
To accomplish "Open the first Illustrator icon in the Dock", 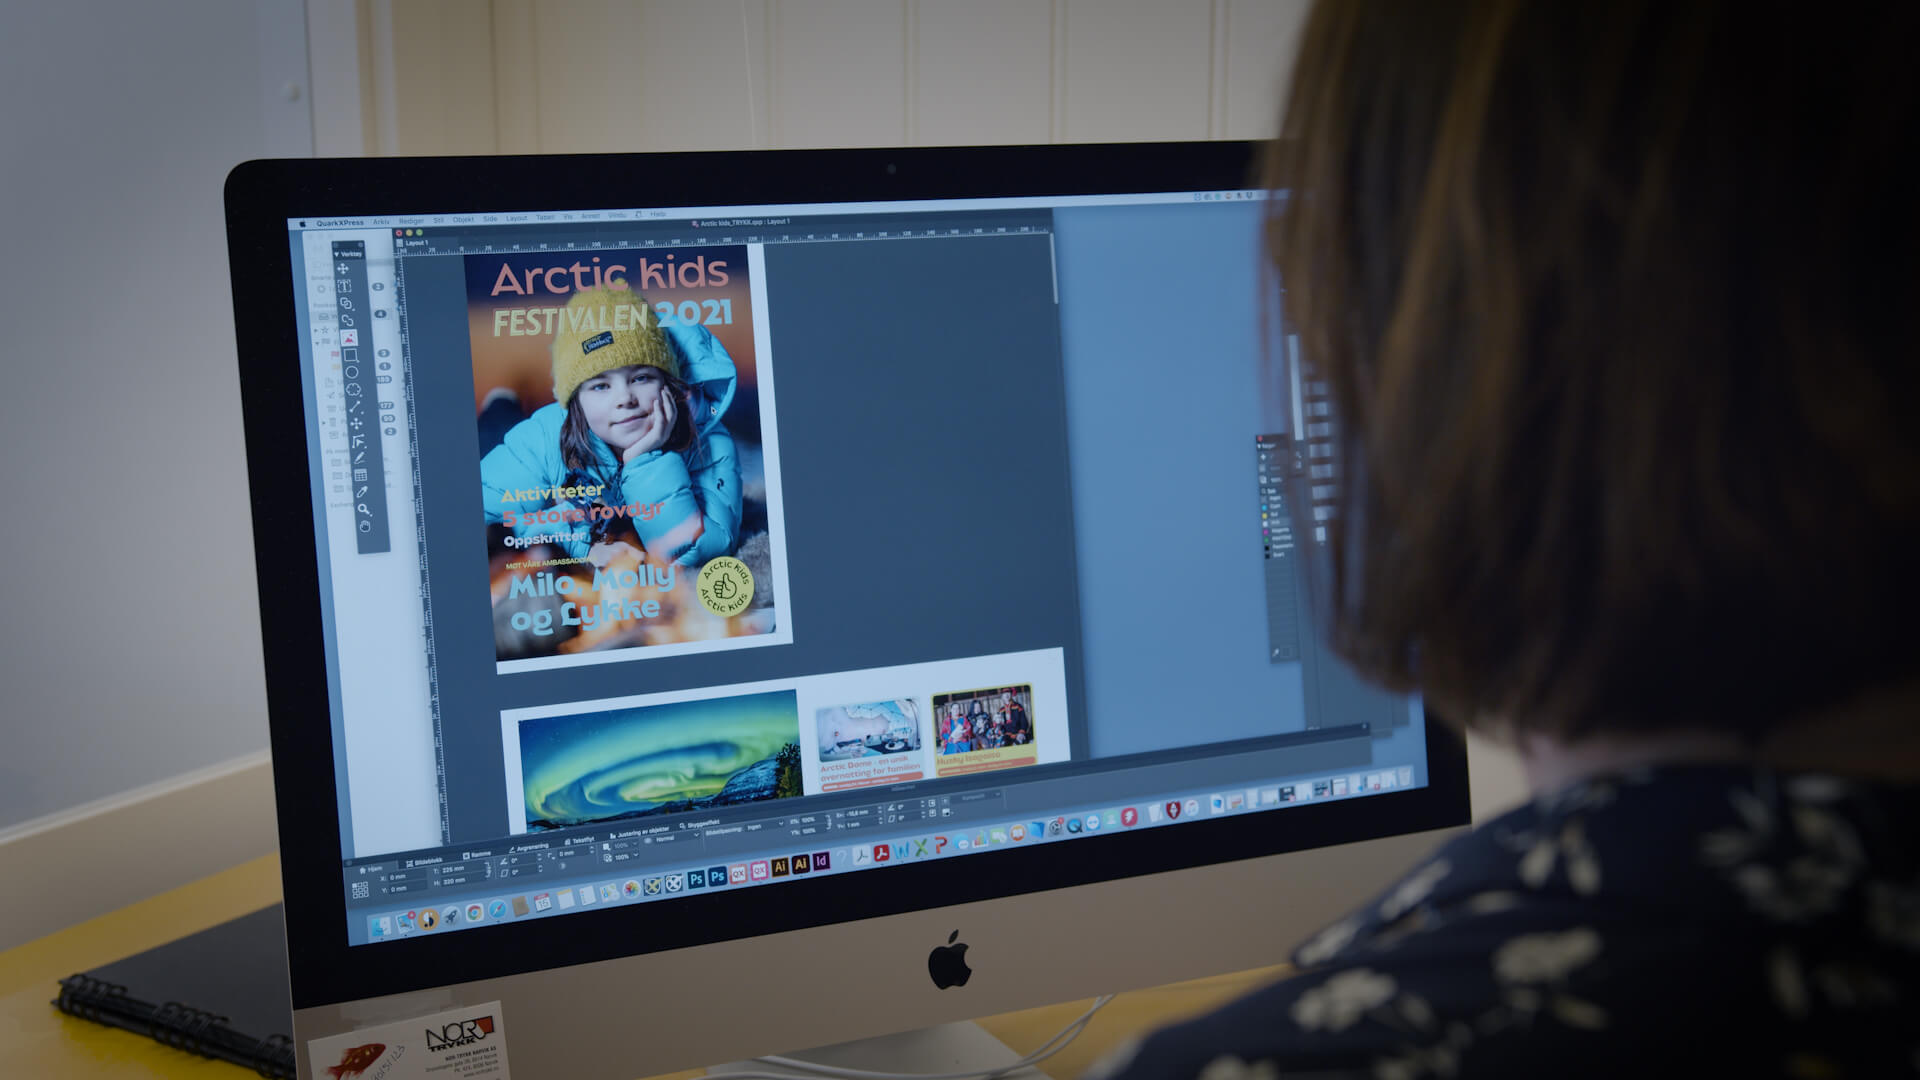I will click(780, 866).
